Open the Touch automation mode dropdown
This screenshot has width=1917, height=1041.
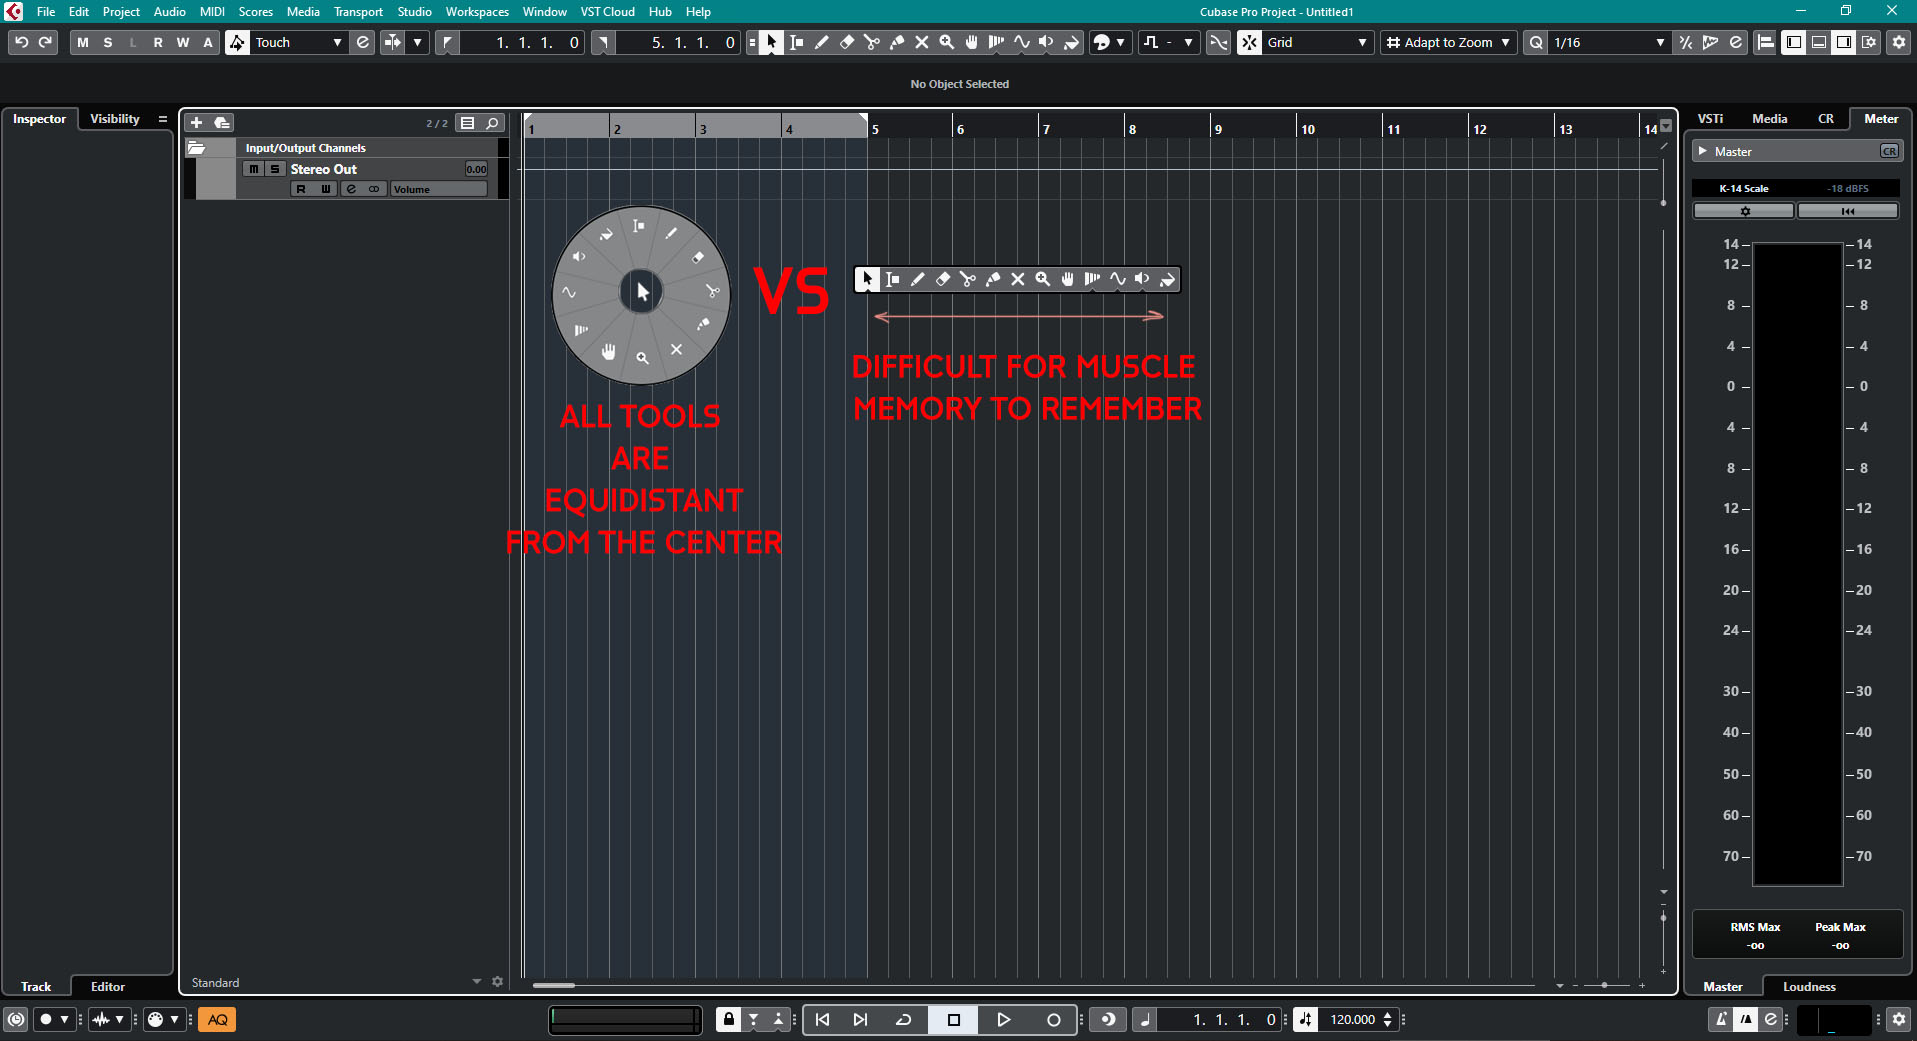(298, 42)
